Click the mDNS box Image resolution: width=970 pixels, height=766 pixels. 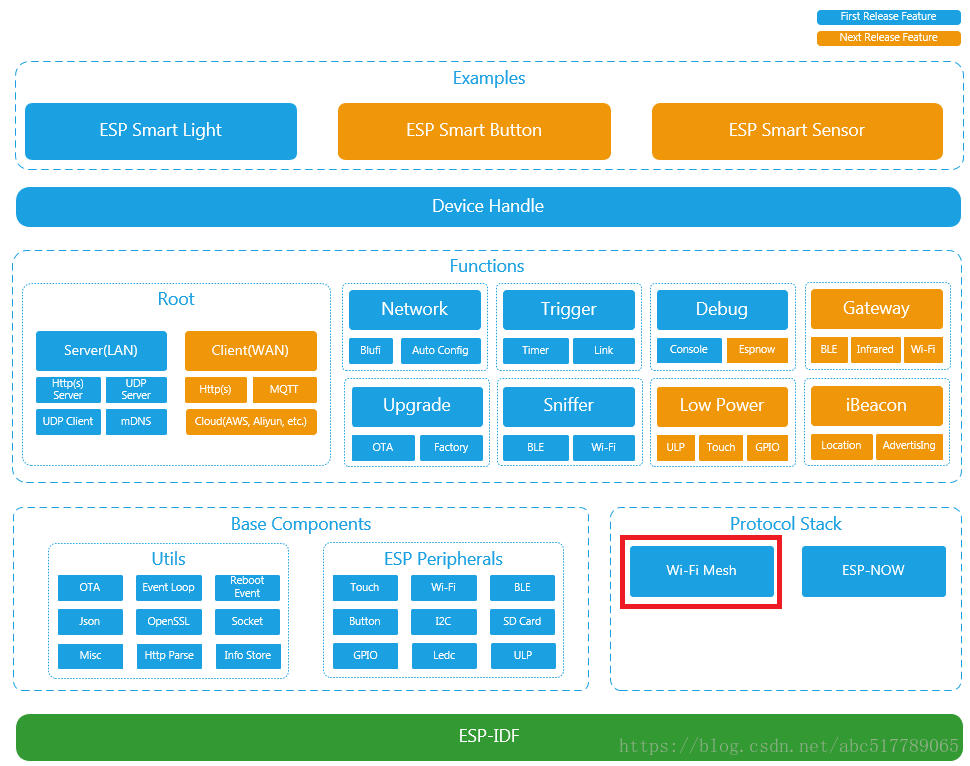[136, 422]
